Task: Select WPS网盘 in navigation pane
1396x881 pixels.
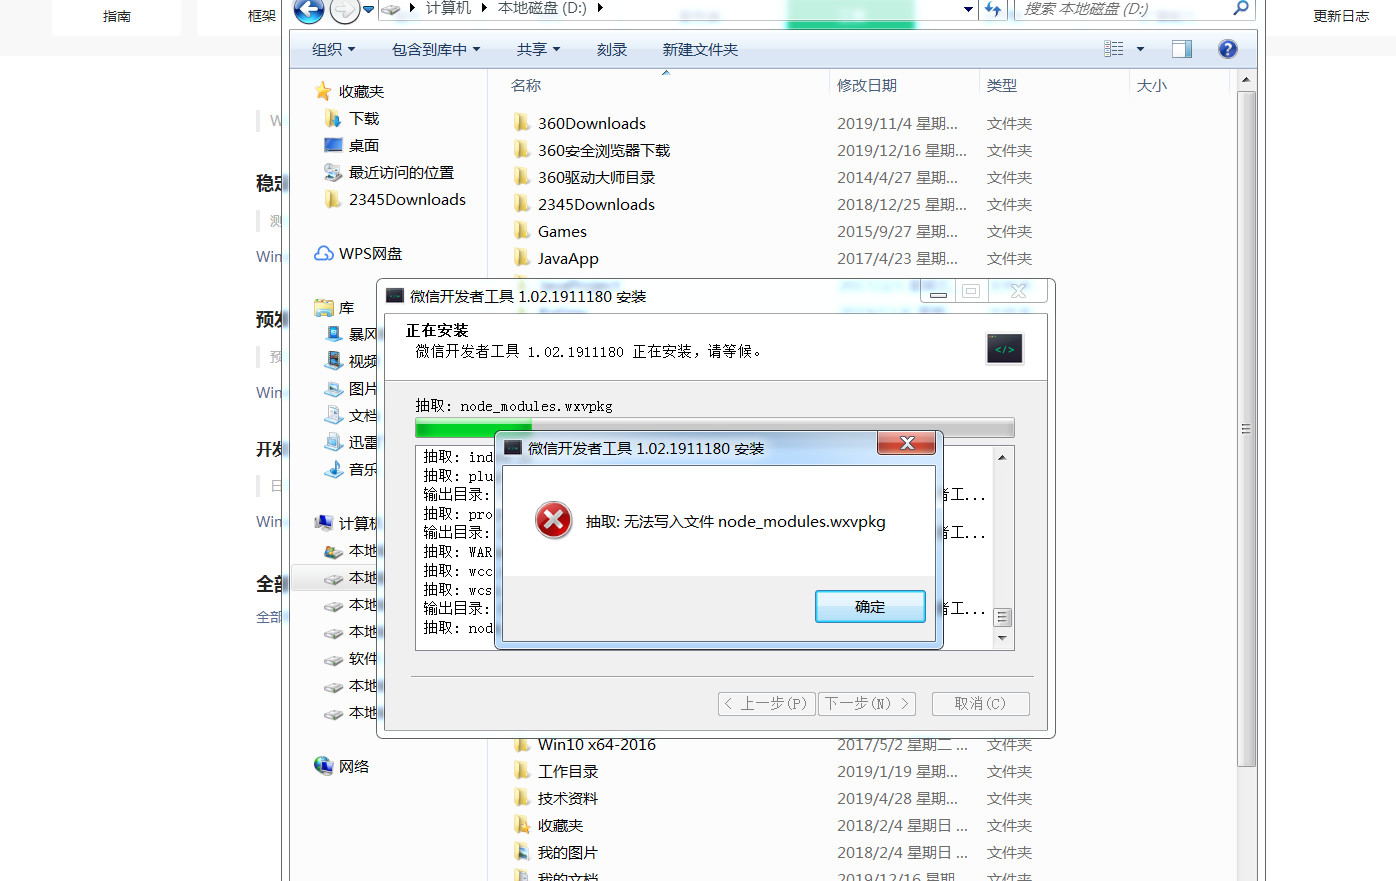Action: pos(370,253)
